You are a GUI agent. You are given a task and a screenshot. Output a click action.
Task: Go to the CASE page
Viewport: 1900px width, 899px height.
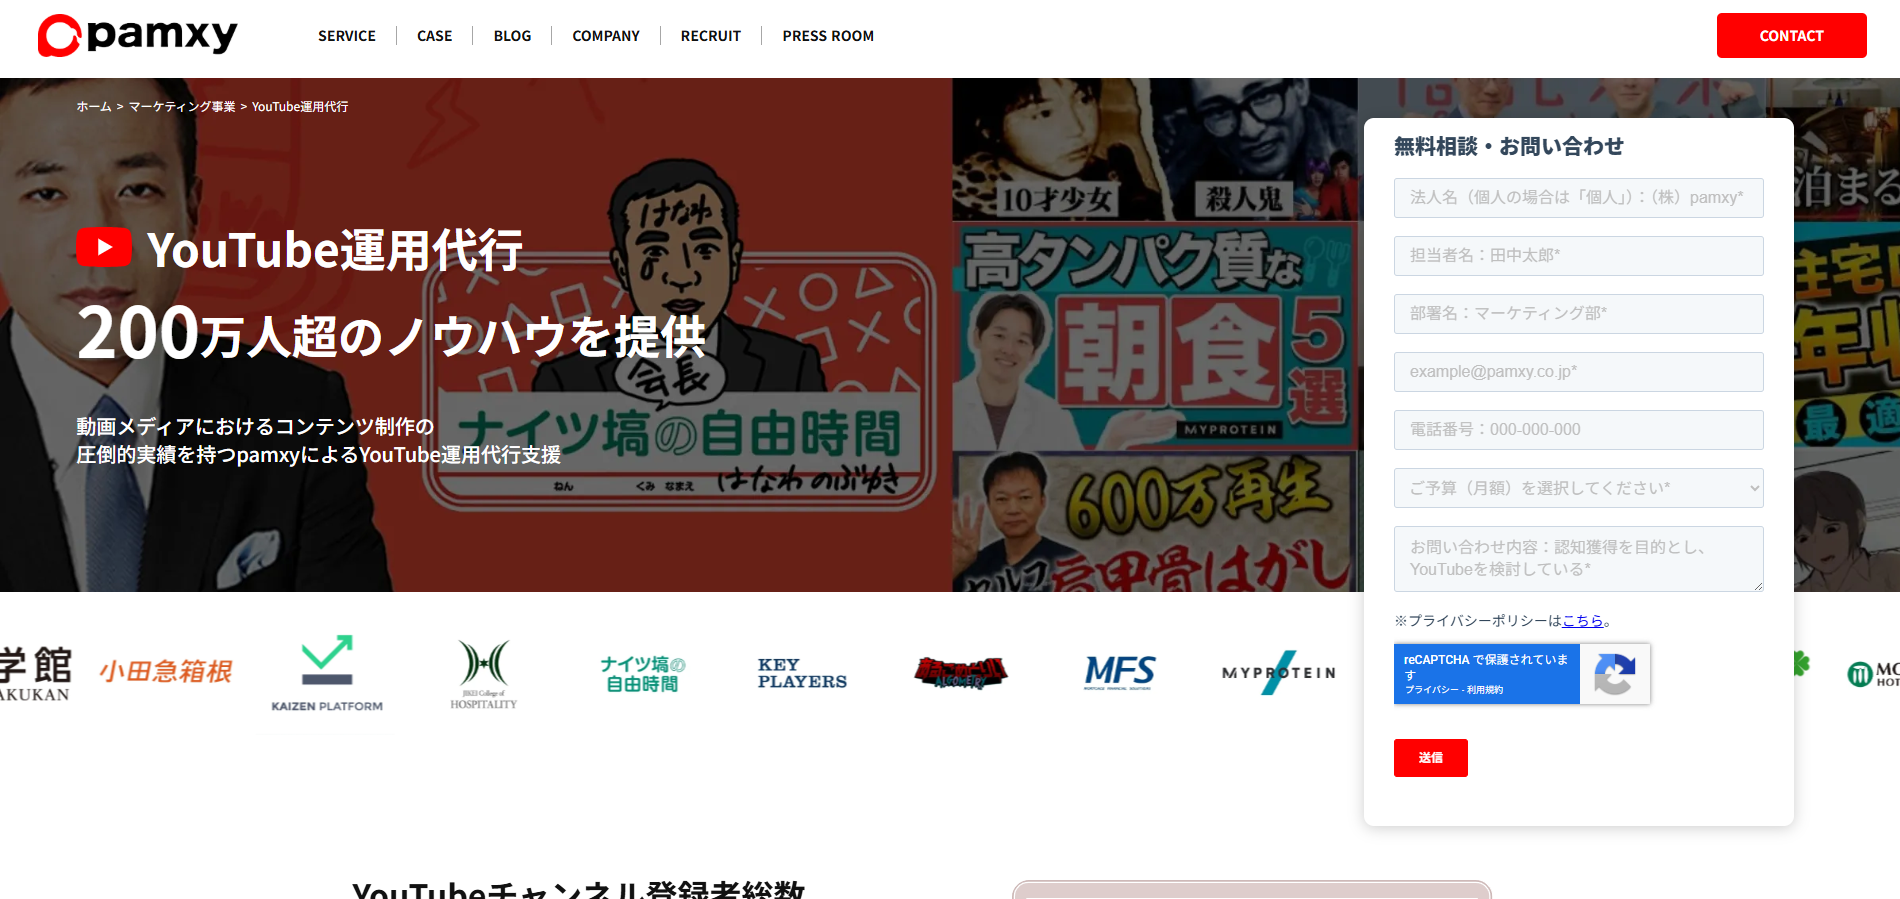(434, 36)
